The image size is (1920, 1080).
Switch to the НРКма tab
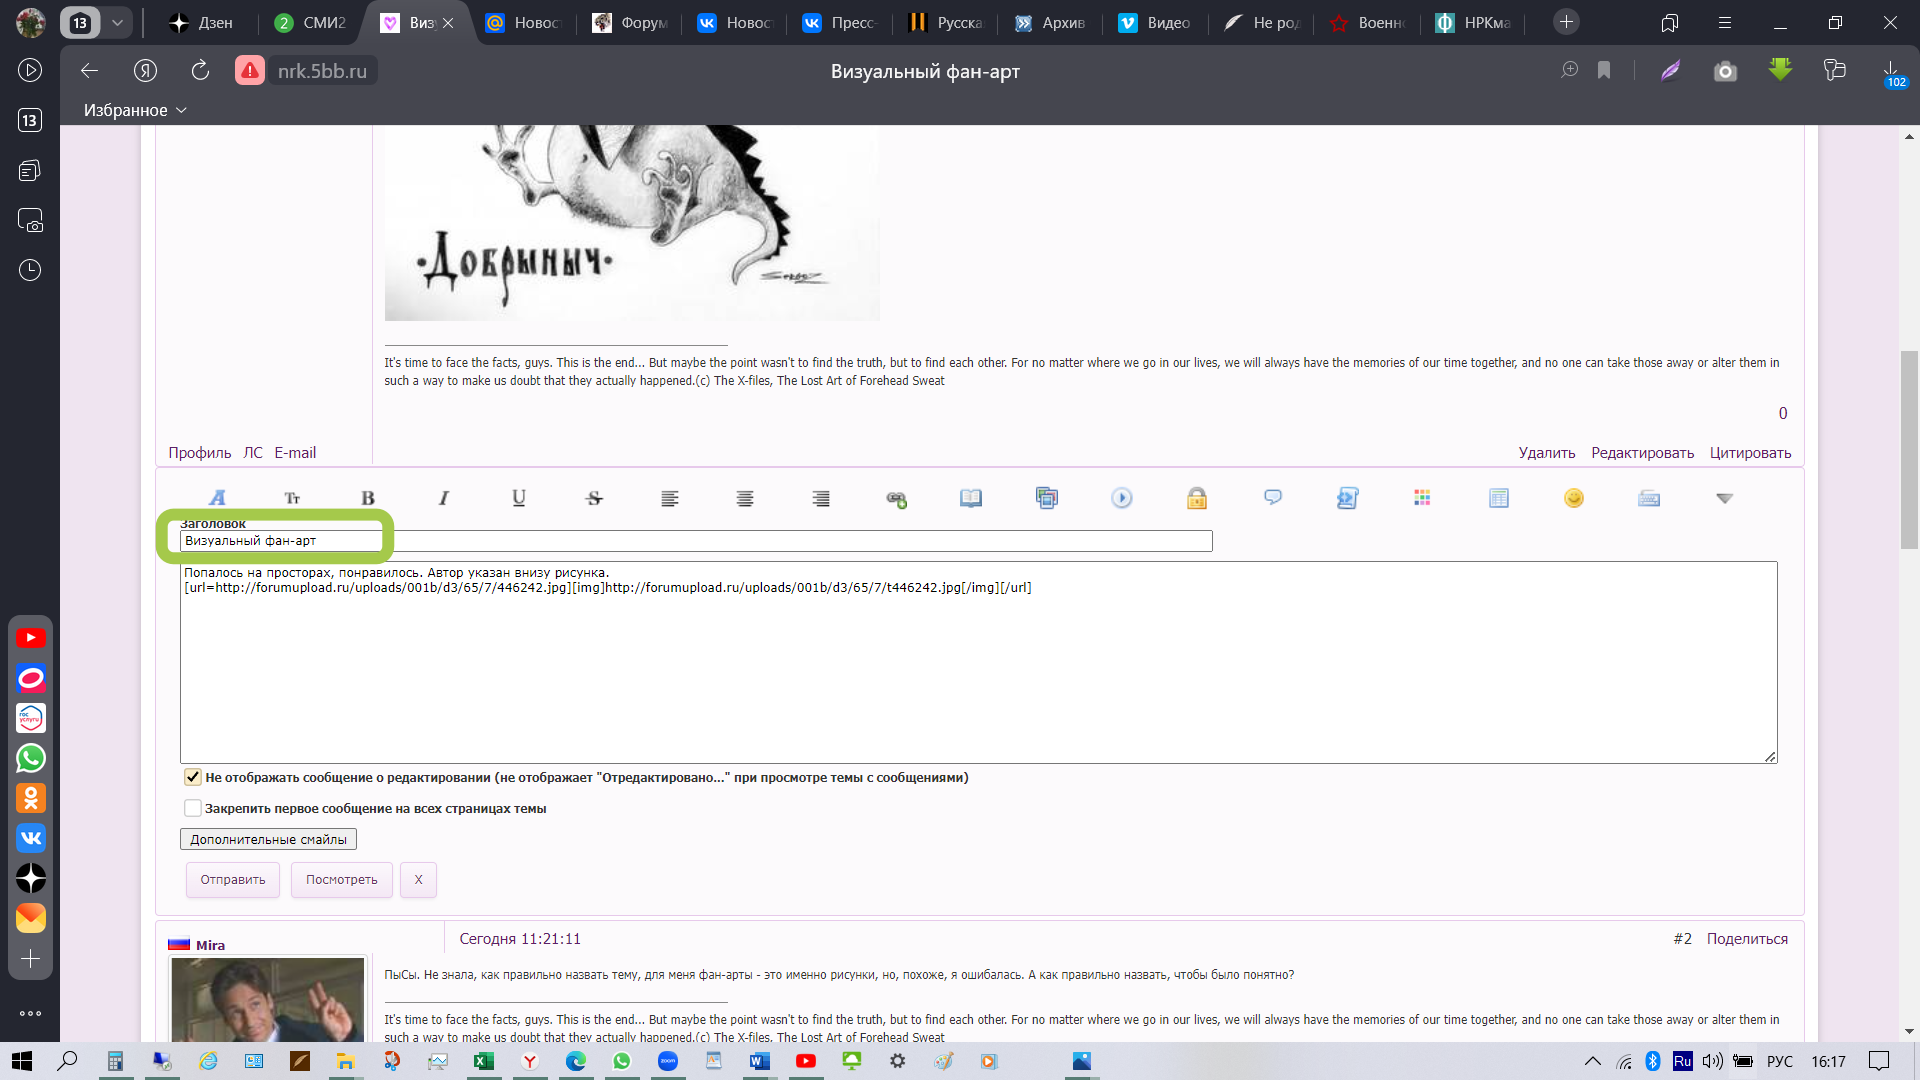(1473, 22)
